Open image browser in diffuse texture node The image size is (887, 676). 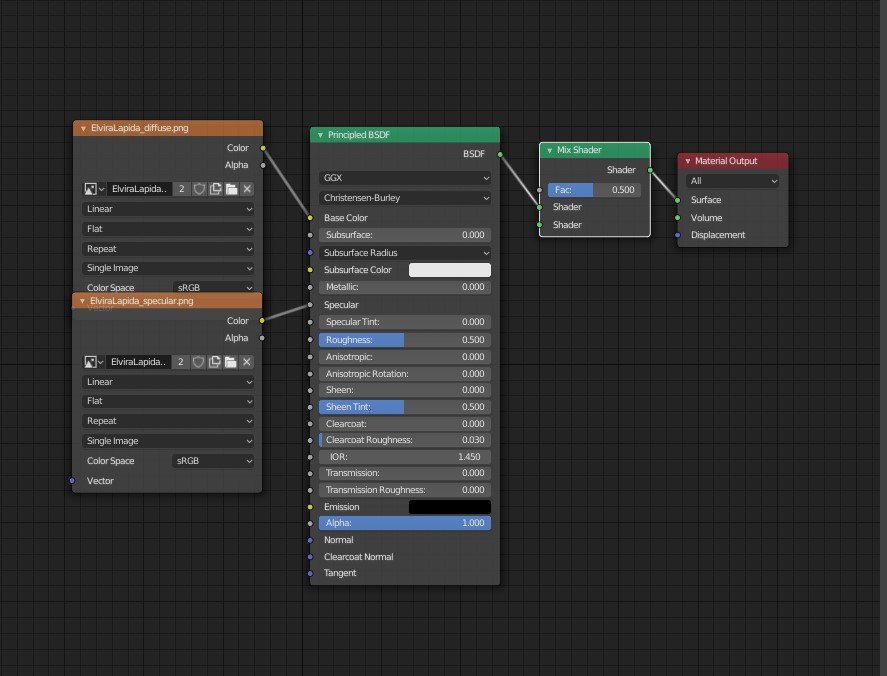coord(94,189)
